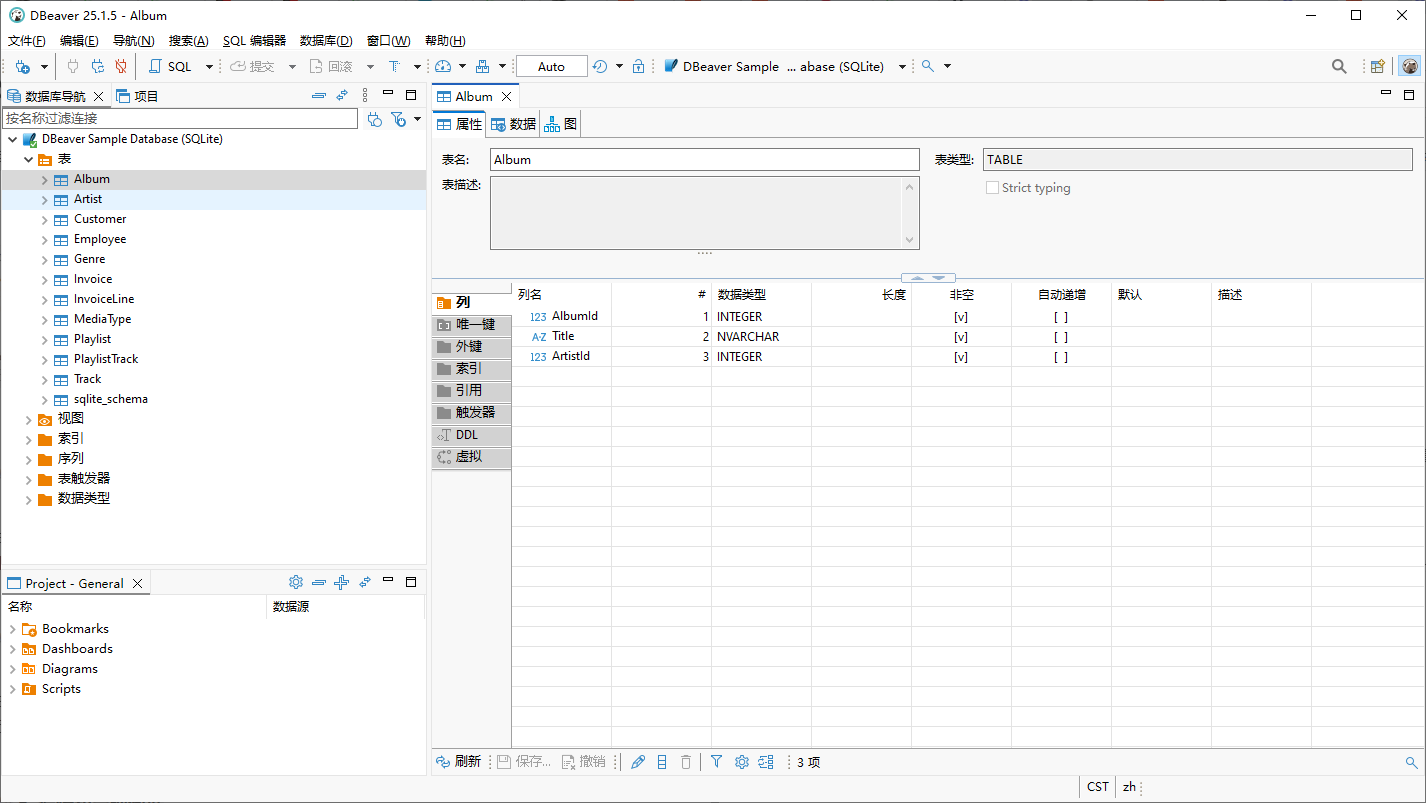Screen dimensions: 1426x803
Task: Open the active connection dropdown arrow
Action: coord(902,67)
